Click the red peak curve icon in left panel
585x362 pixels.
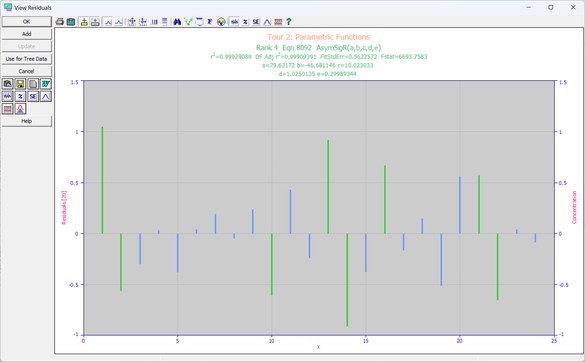pyautogui.click(x=20, y=109)
